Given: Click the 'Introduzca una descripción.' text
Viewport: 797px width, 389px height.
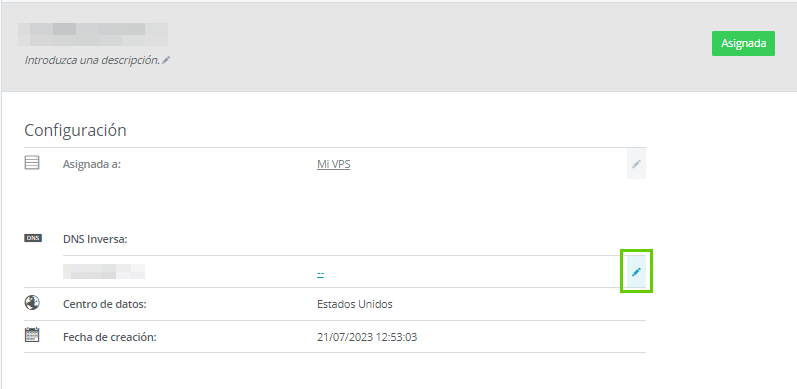Looking at the screenshot, I should (x=92, y=60).
